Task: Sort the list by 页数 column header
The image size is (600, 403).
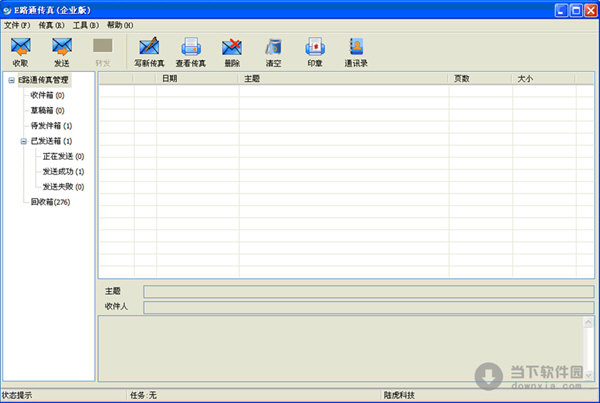Action: [461, 78]
